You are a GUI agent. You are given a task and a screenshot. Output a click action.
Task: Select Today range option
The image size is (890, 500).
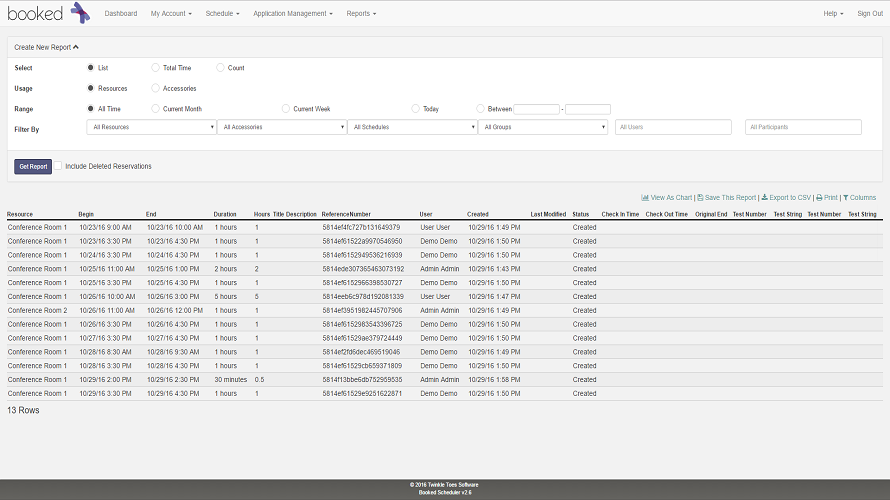[415, 108]
